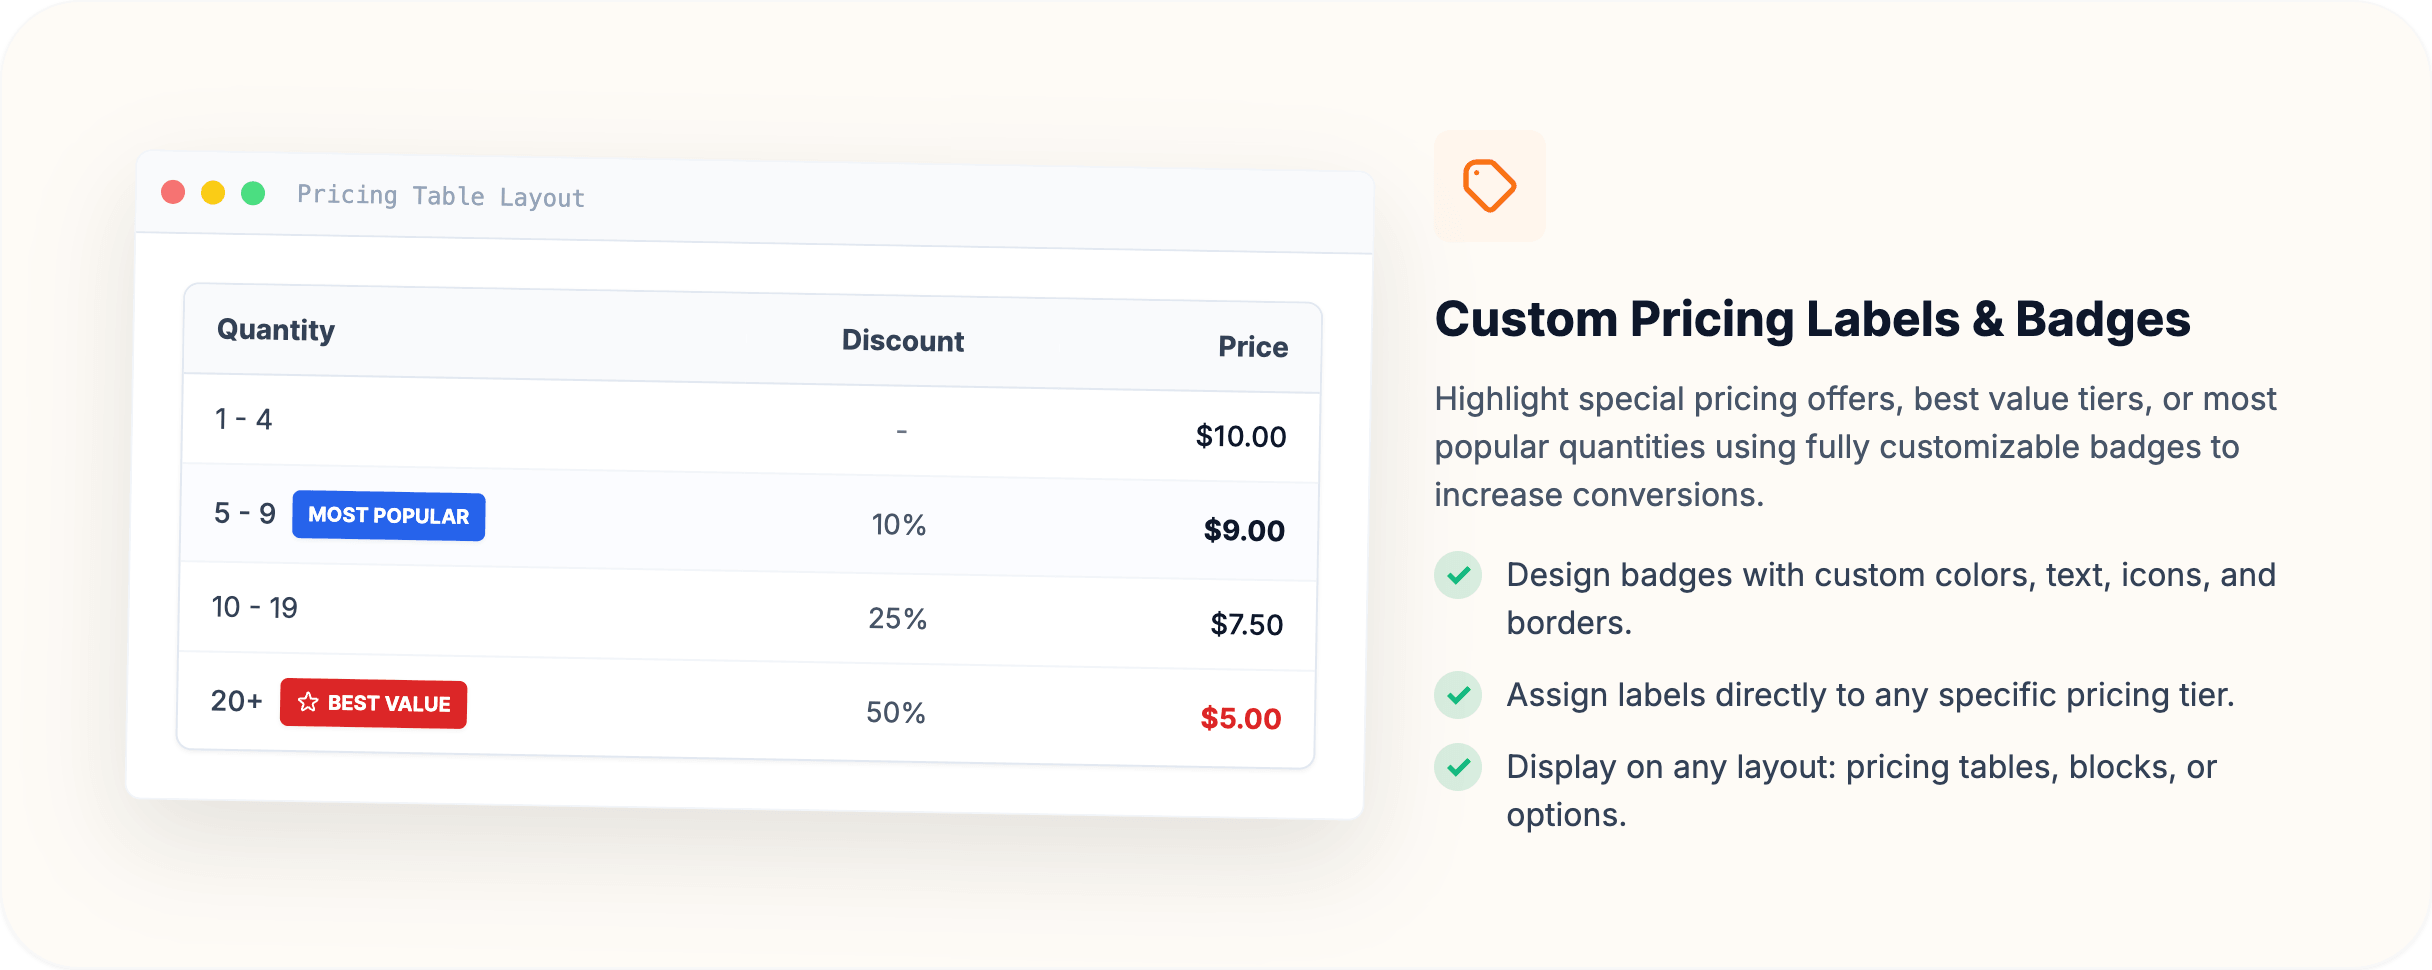The height and width of the screenshot is (970, 2432).
Task: Click the 'Pricing Table Layout' window title
Action: tap(441, 196)
